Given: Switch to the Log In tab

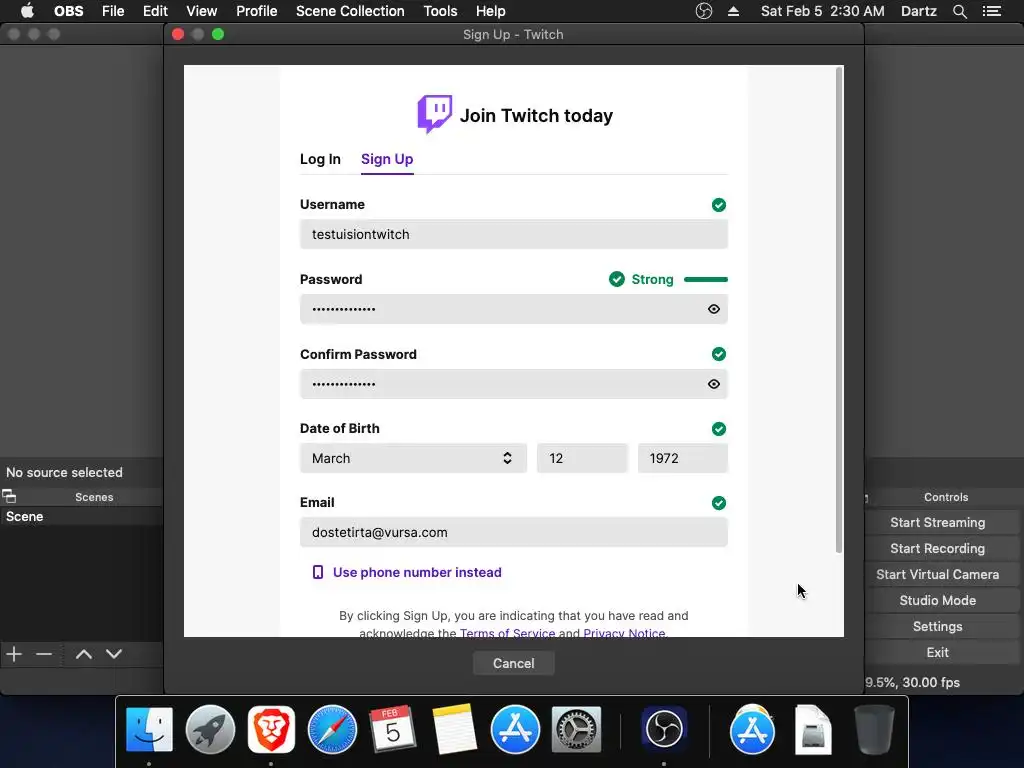Looking at the screenshot, I should tap(320, 159).
